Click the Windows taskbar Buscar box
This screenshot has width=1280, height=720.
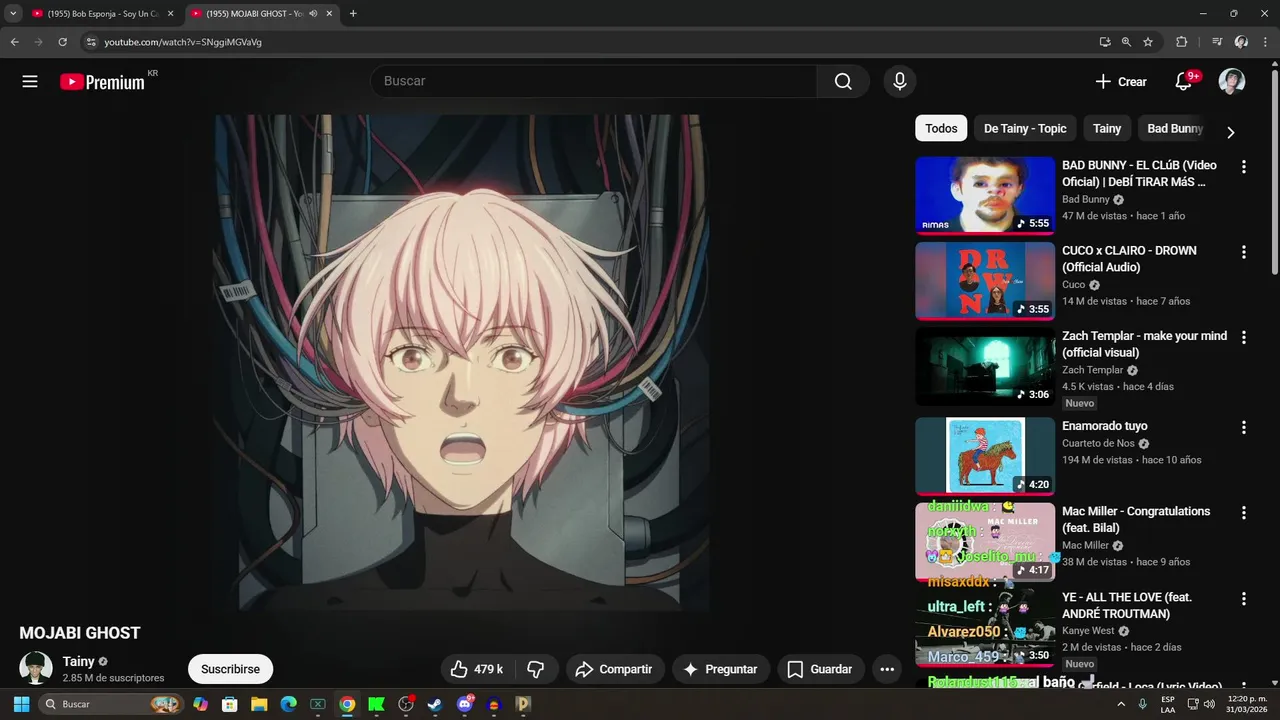pyautogui.click(x=112, y=704)
